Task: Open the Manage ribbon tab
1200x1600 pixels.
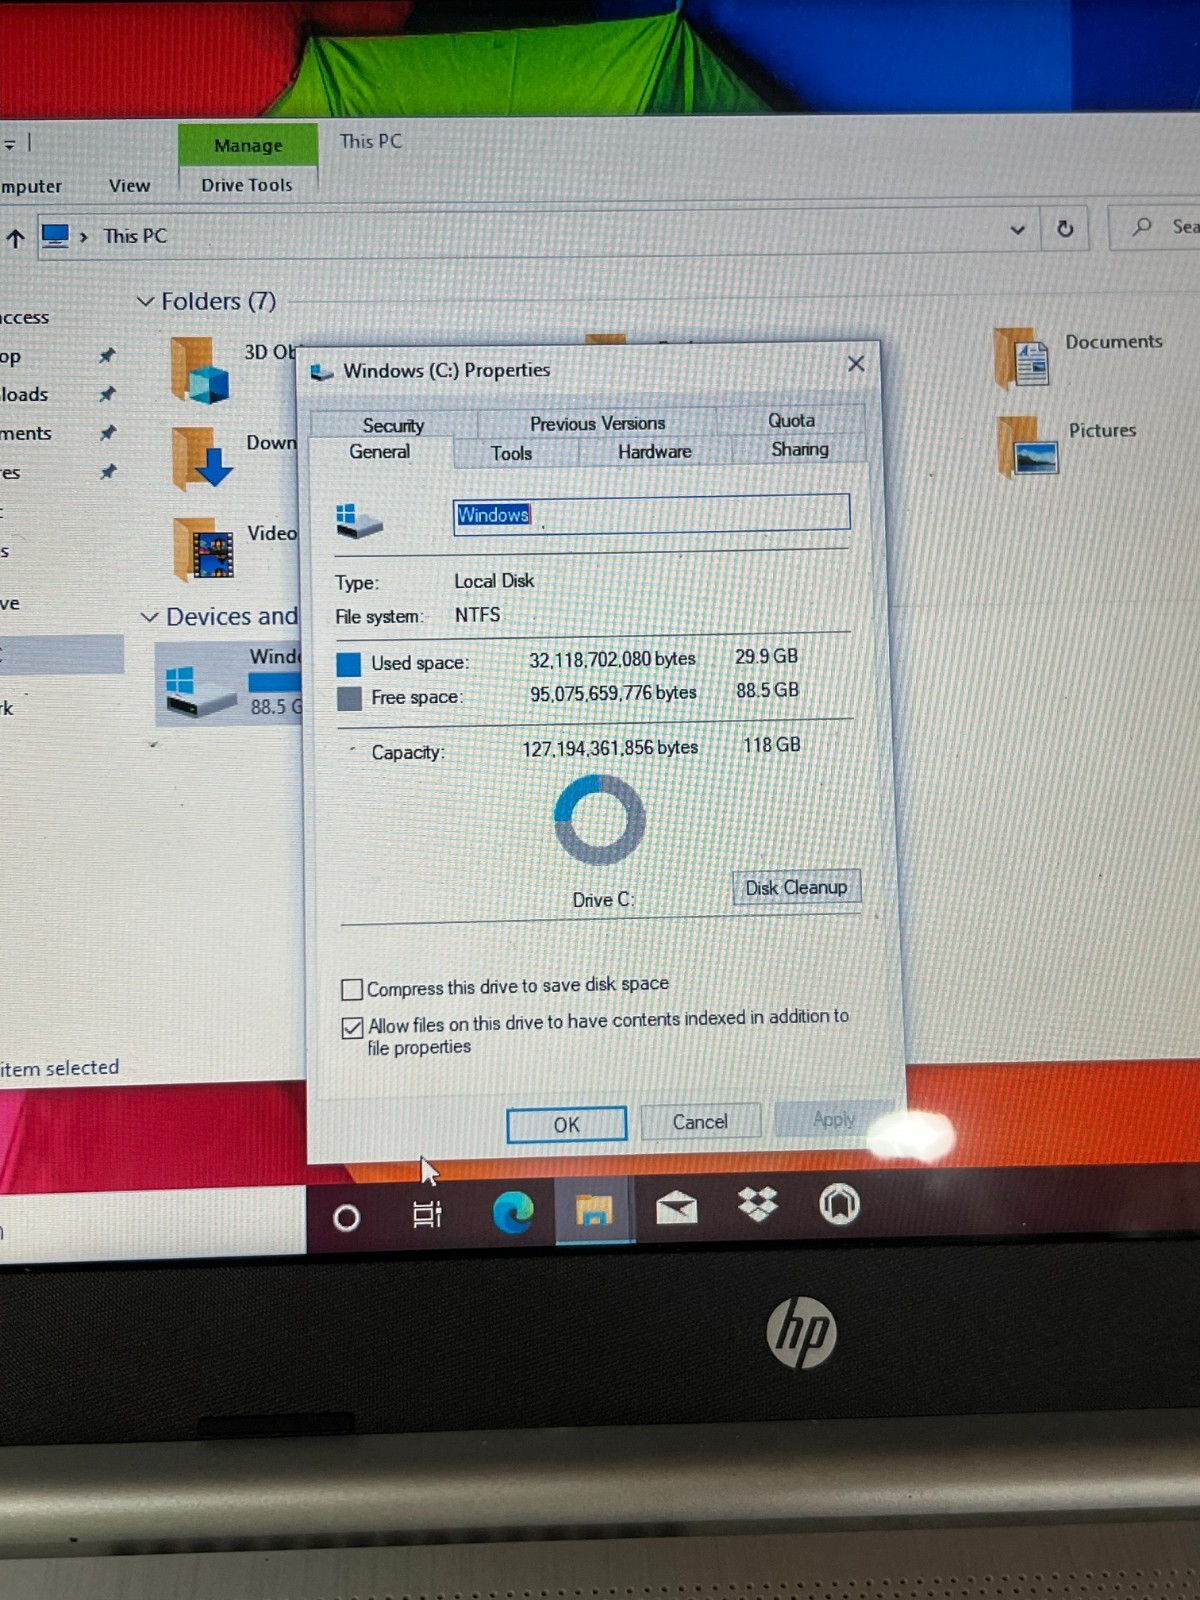Action: click(248, 145)
